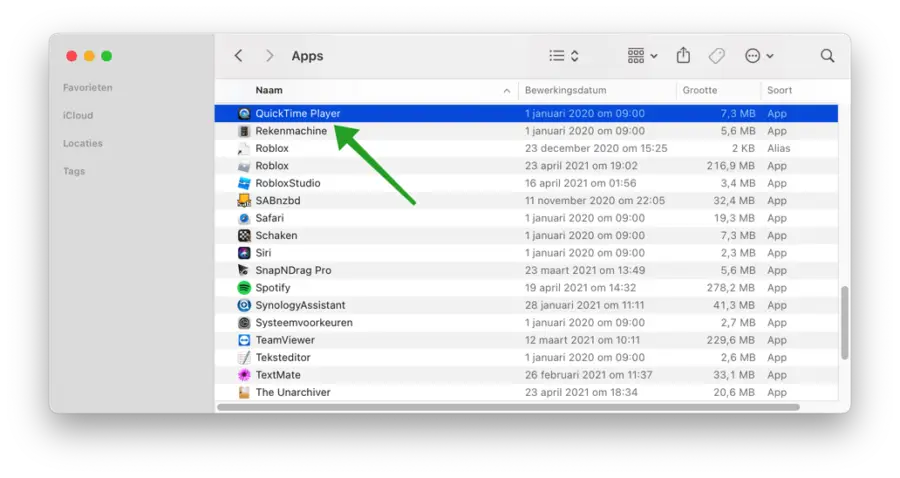Viewport: 900px width, 478px height.
Task: Select the Spotify name text
Action: tap(273, 288)
